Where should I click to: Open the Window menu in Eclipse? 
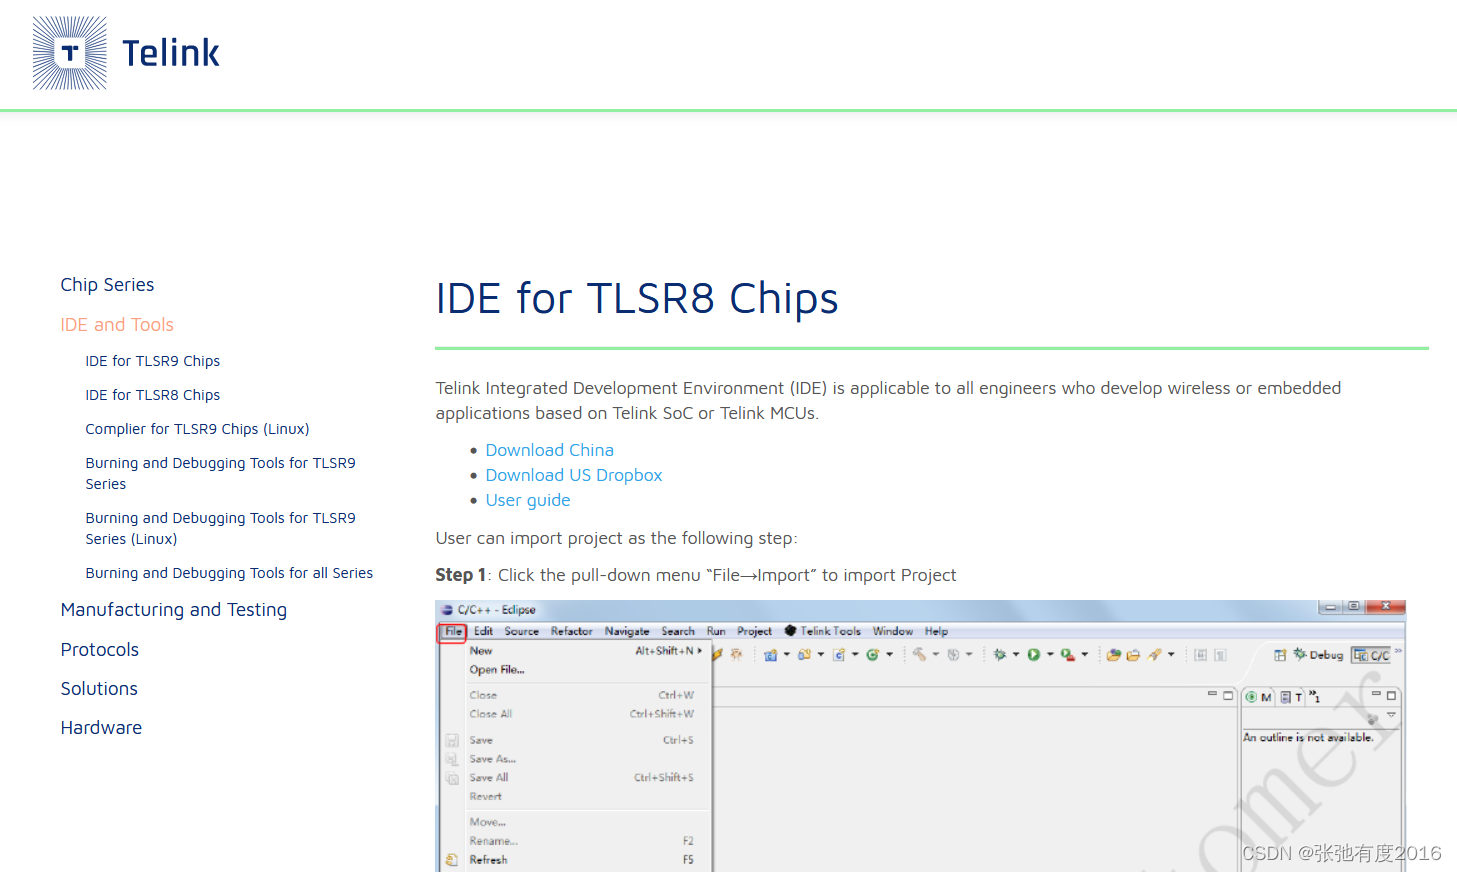pyautogui.click(x=893, y=632)
